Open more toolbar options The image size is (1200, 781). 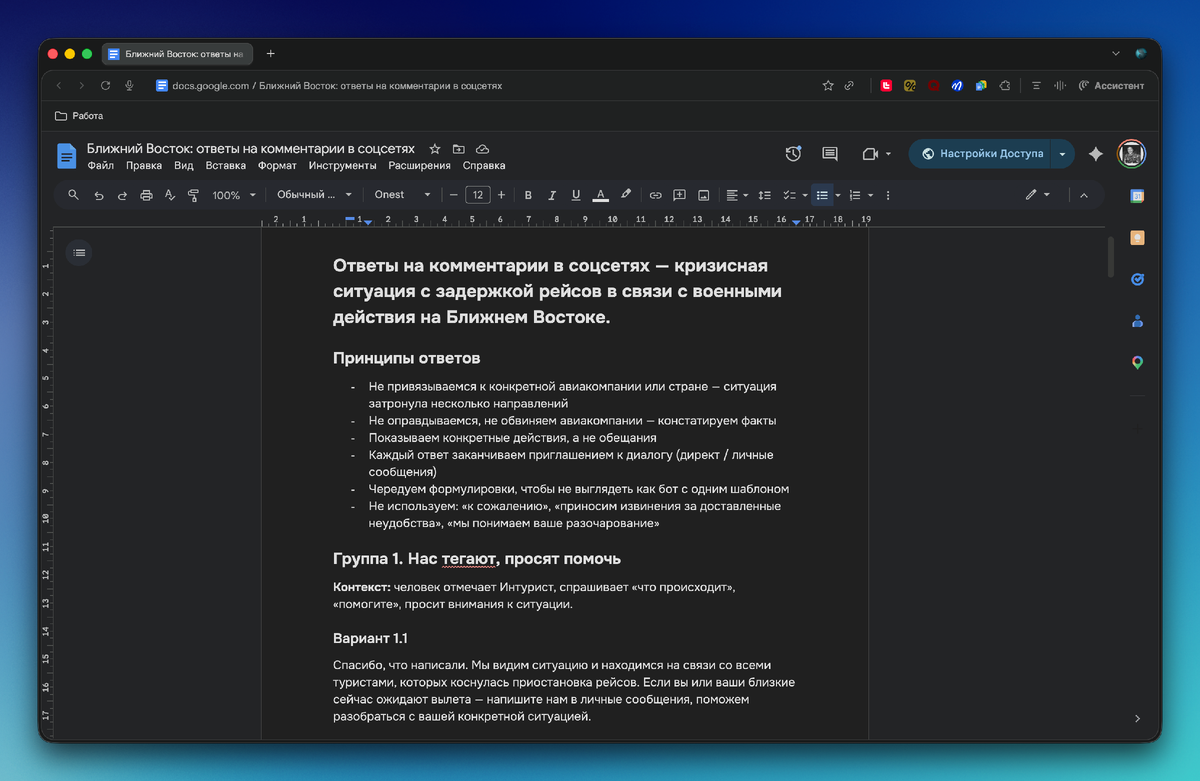click(x=888, y=195)
